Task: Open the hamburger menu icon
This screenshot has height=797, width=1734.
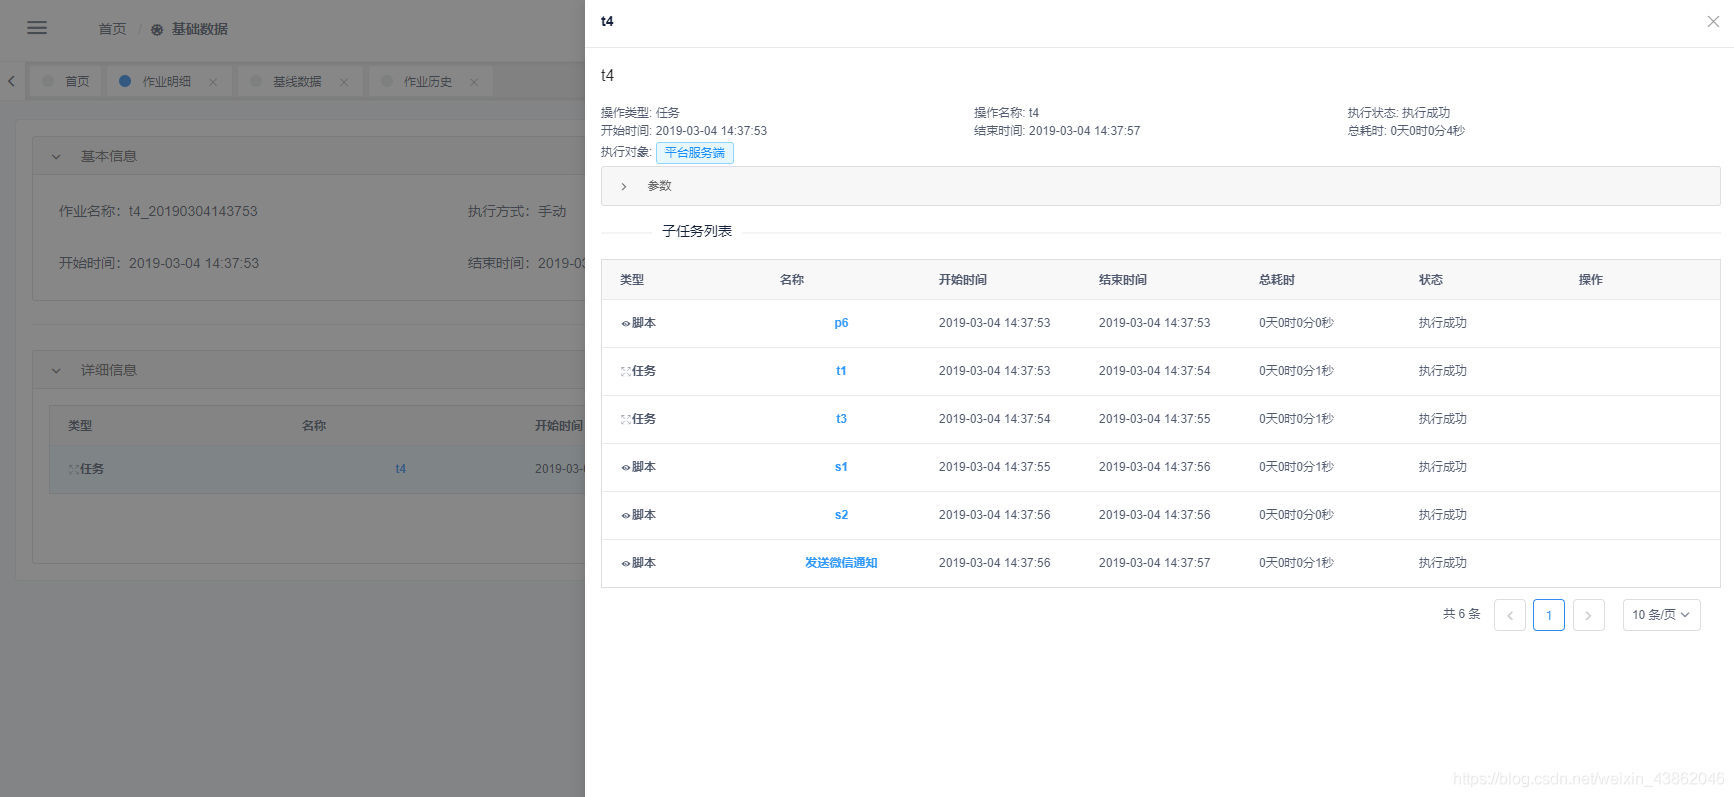Action: tap(37, 28)
